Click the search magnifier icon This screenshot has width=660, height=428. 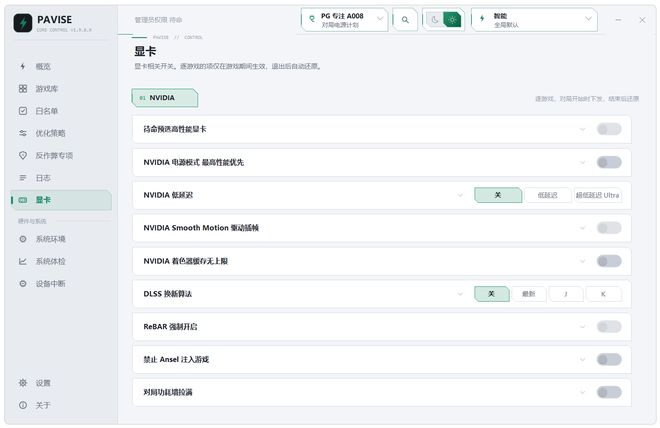point(405,20)
